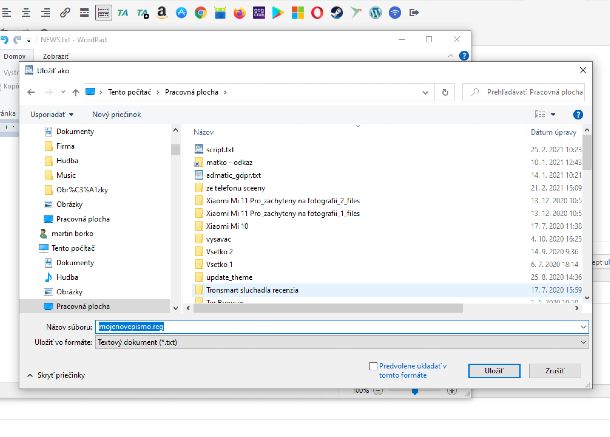
Task: Click the WordPress logo icon
Action: pos(375,13)
